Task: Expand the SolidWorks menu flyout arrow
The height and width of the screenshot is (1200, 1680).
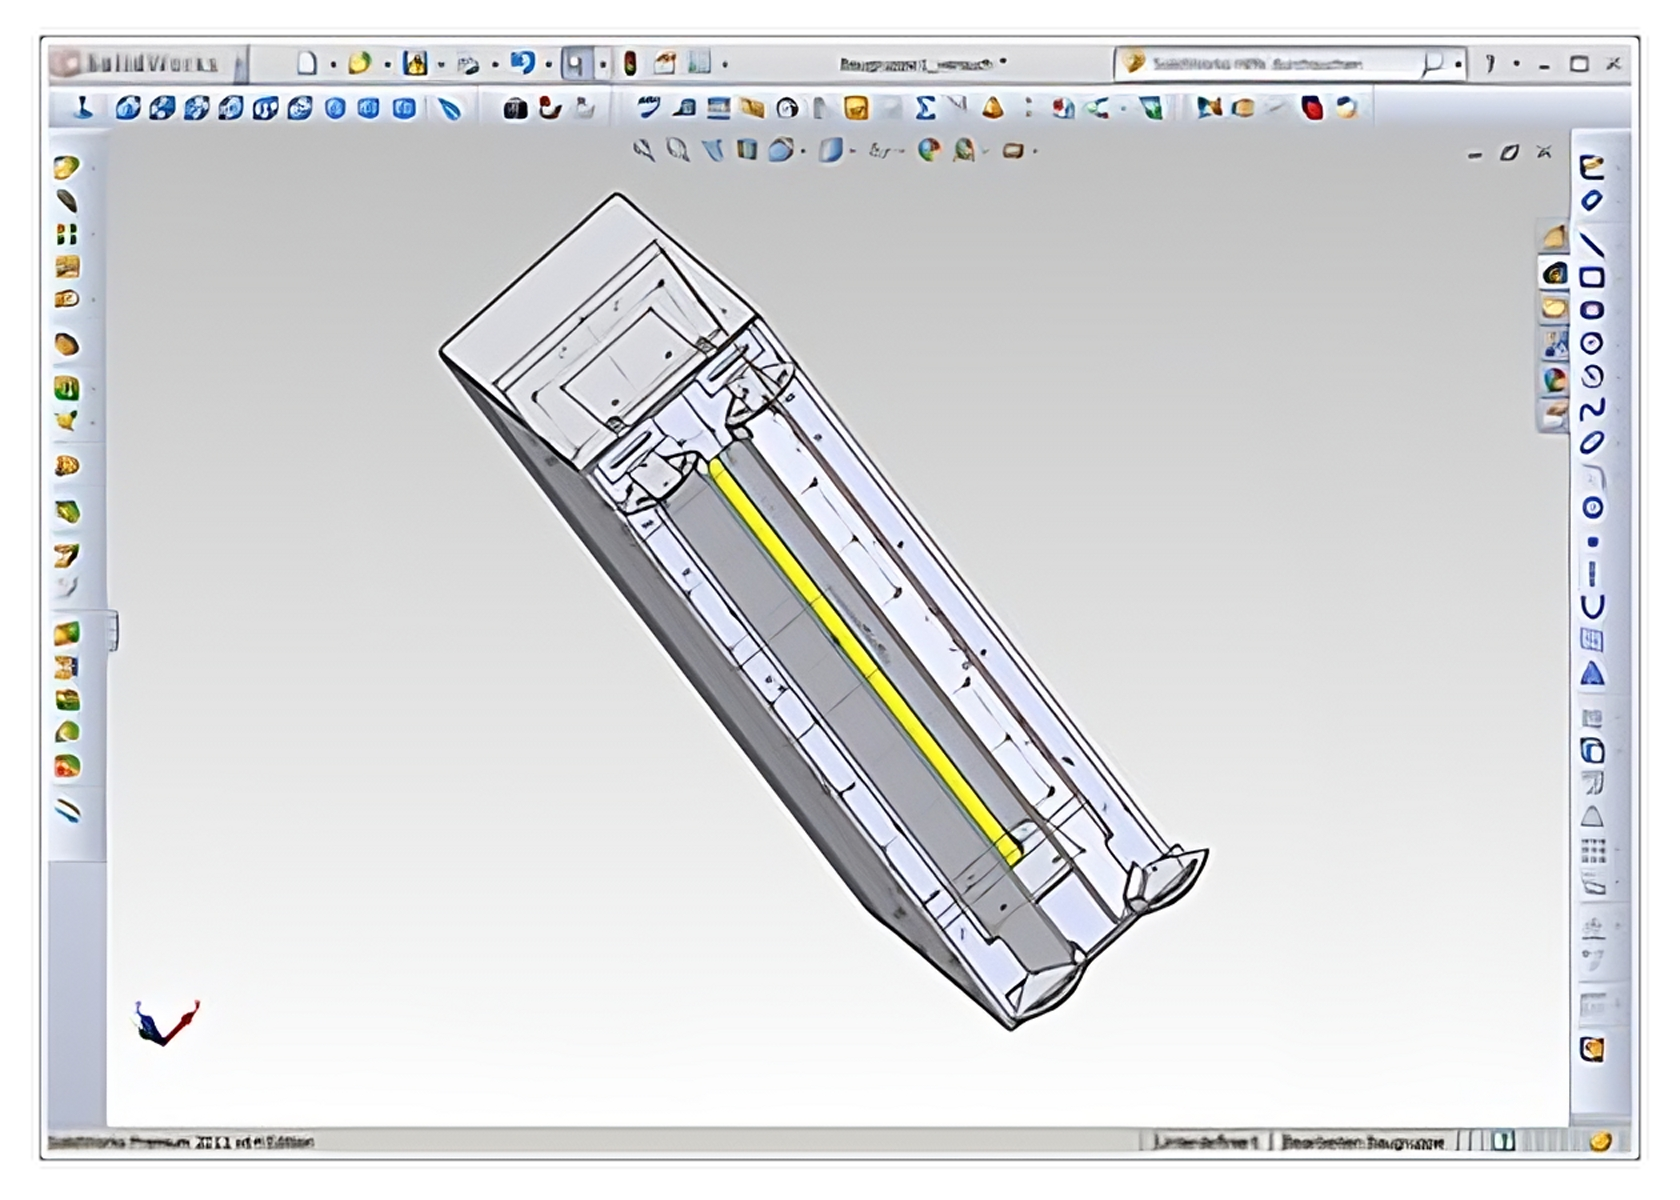Action: click(239, 65)
